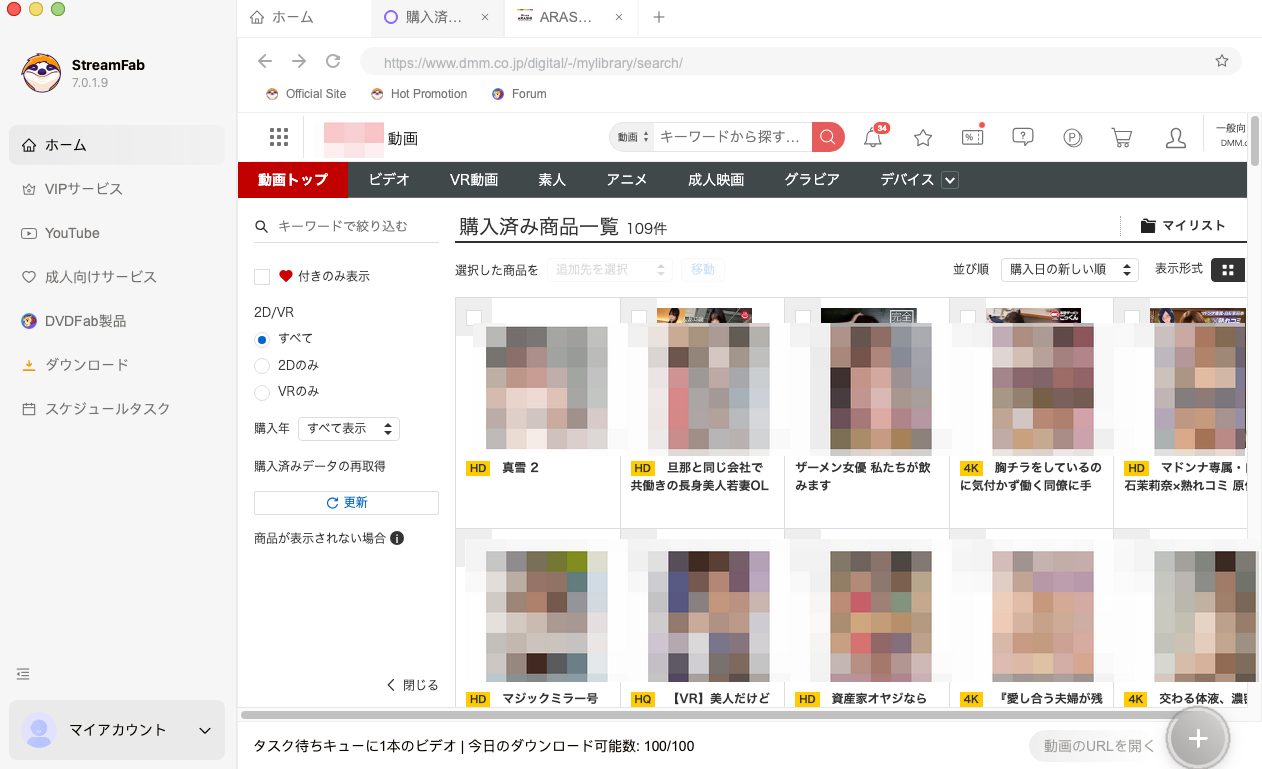Open the 動画 search category selector
1262x769 pixels.
[633, 137]
